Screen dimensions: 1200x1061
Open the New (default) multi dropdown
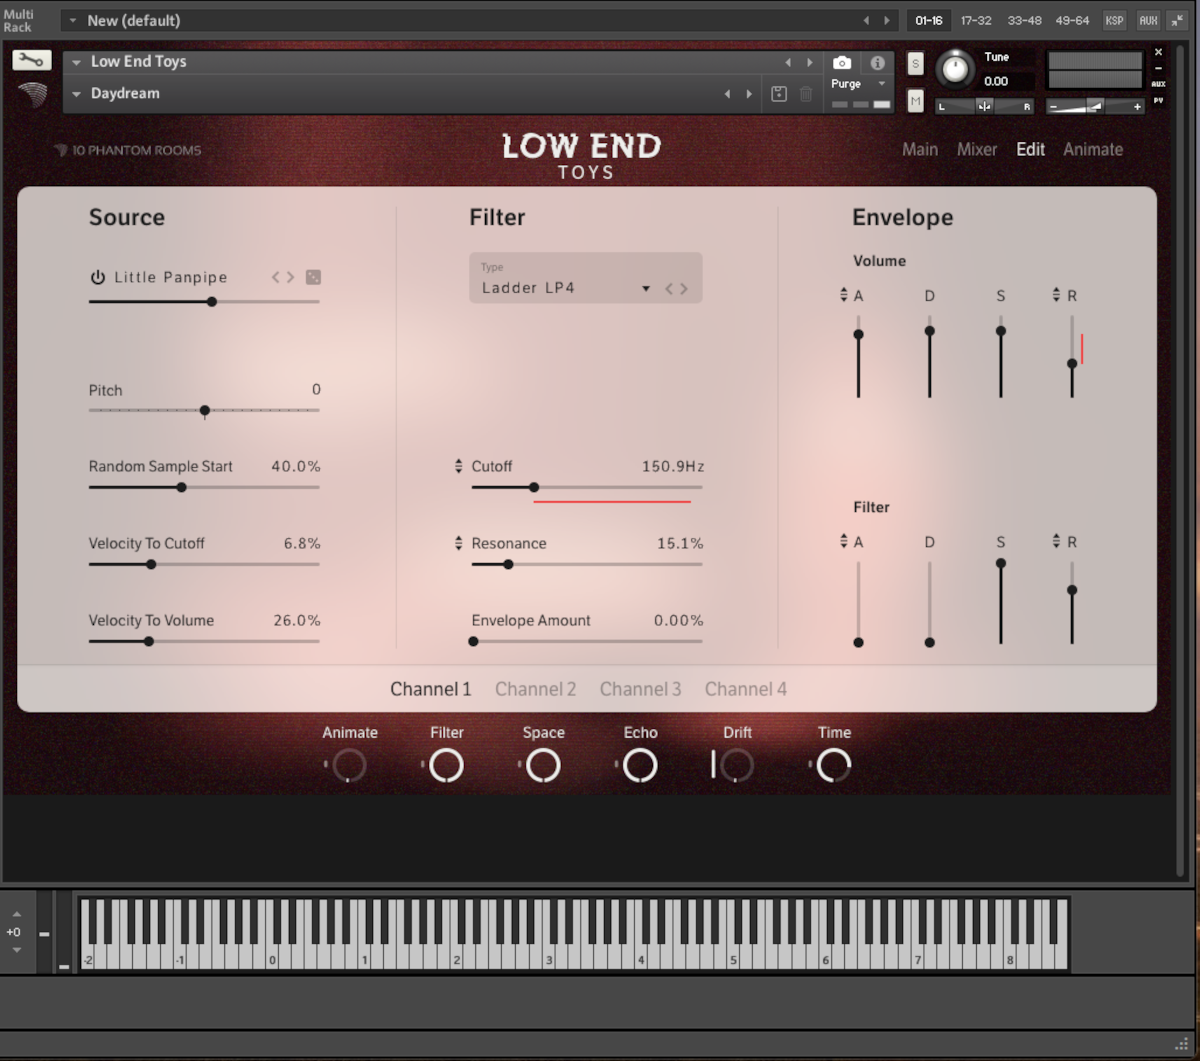click(x=73, y=20)
